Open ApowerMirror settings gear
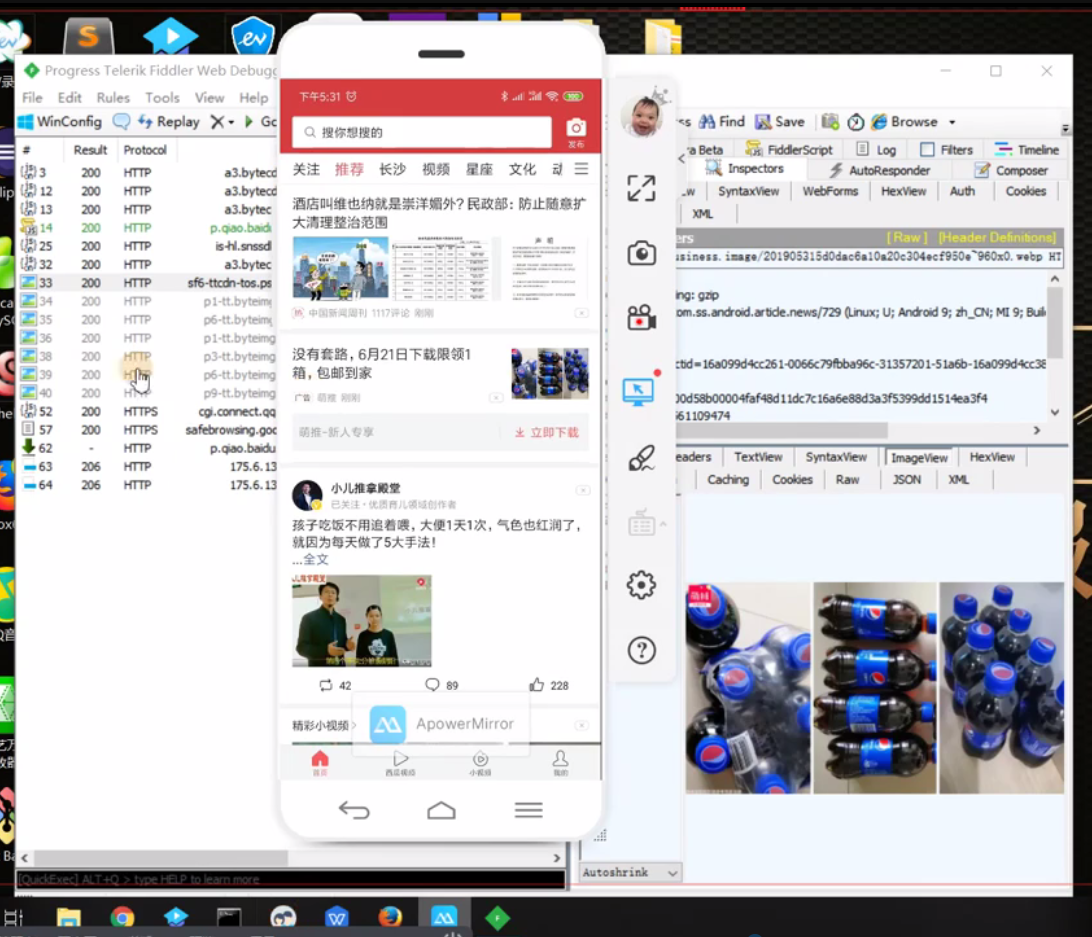 (641, 585)
